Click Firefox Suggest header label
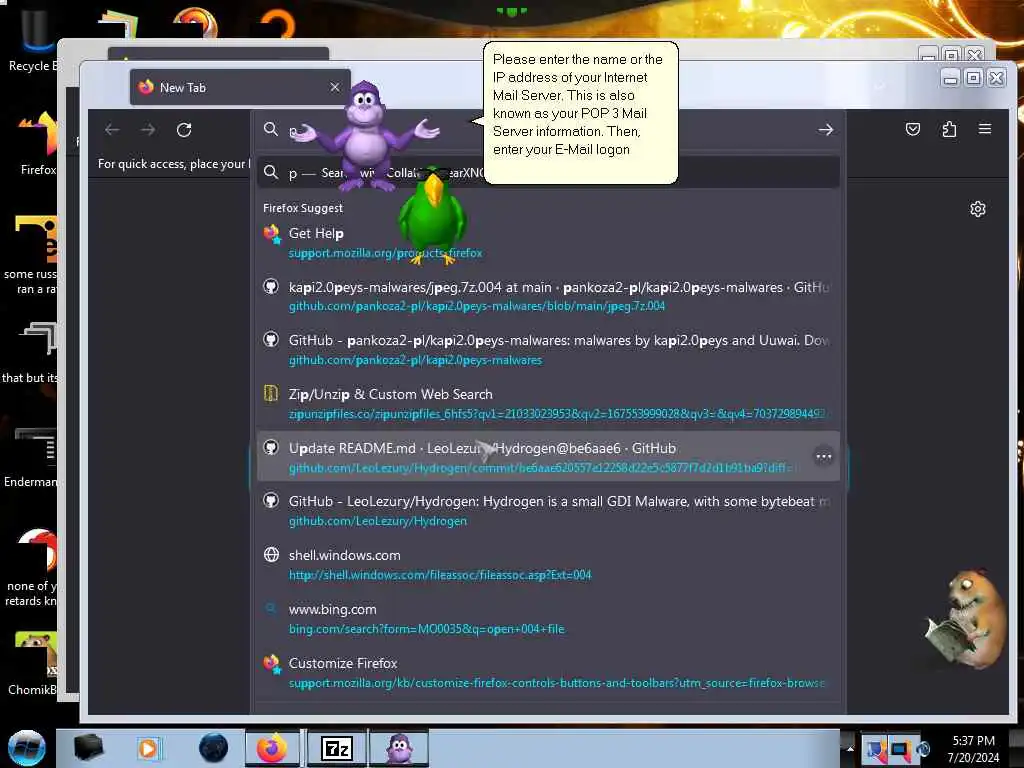Image resolution: width=1024 pixels, height=768 pixels. [x=303, y=208]
